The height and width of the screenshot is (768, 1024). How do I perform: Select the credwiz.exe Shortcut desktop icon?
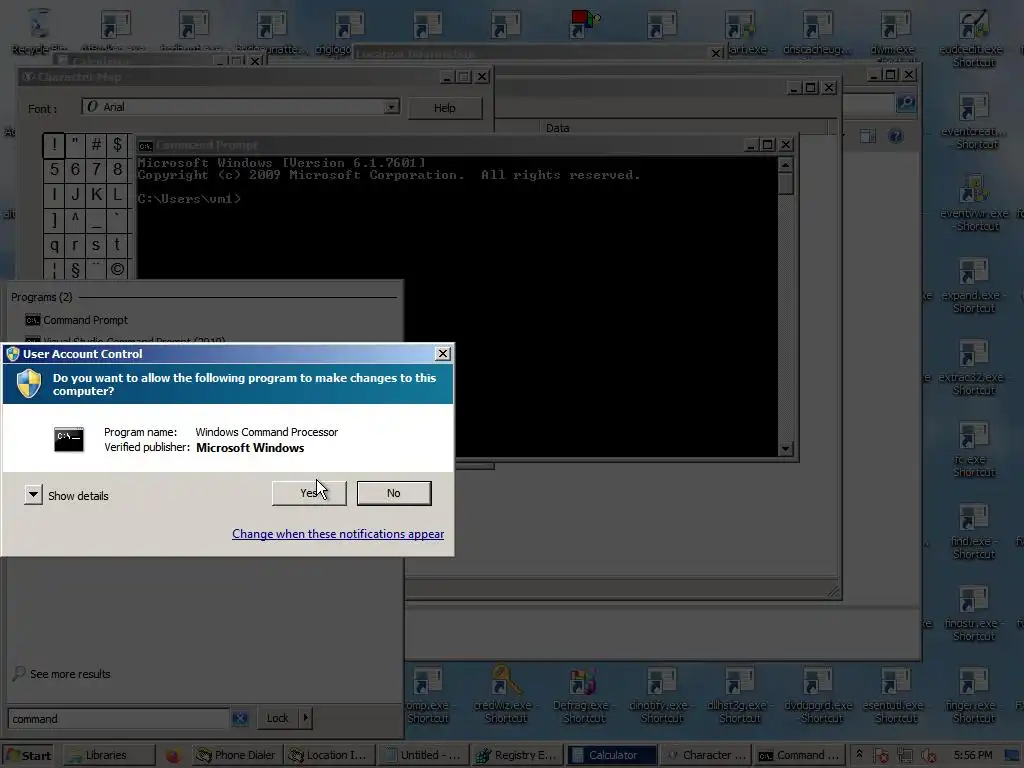coord(505,695)
